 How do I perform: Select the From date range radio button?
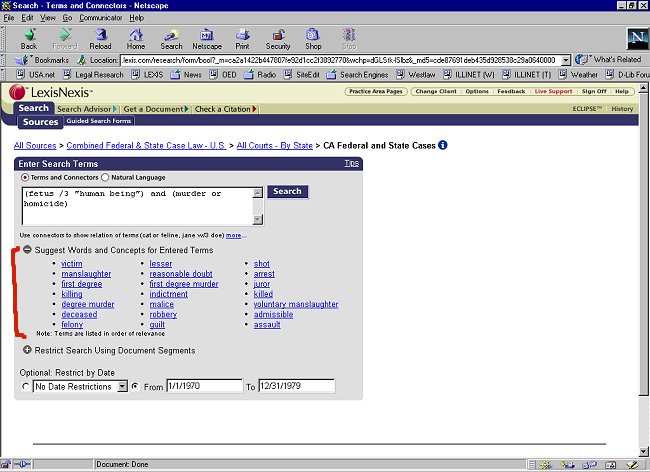tap(135, 386)
